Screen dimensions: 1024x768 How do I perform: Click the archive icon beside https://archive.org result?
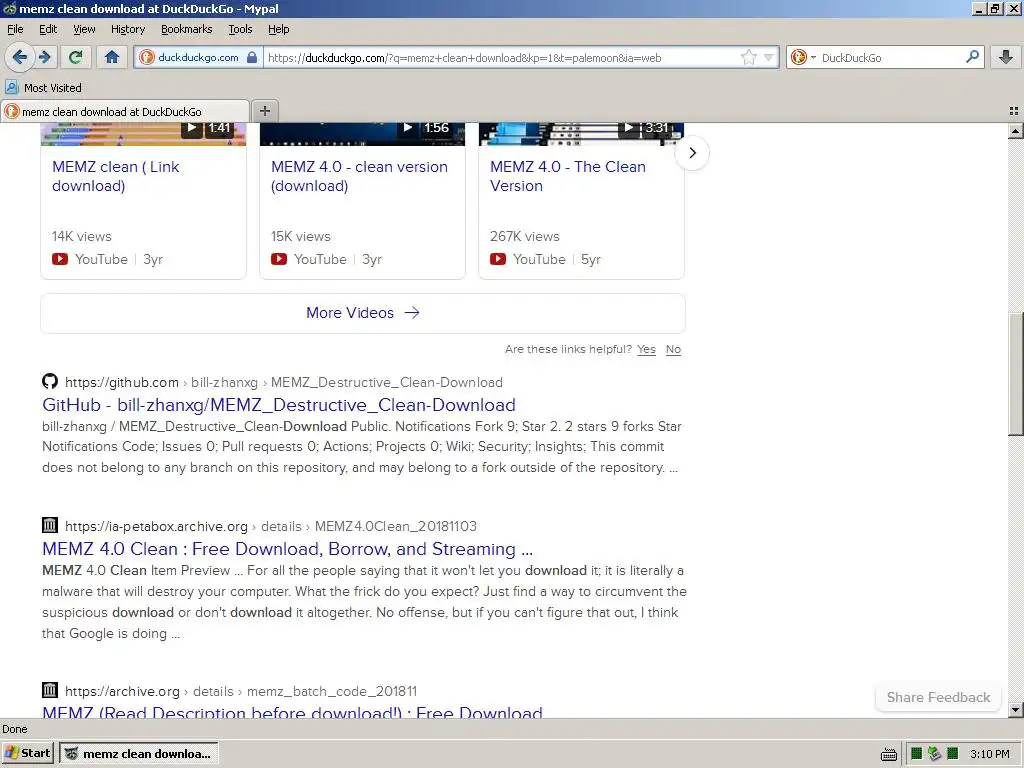(x=50, y=690)
